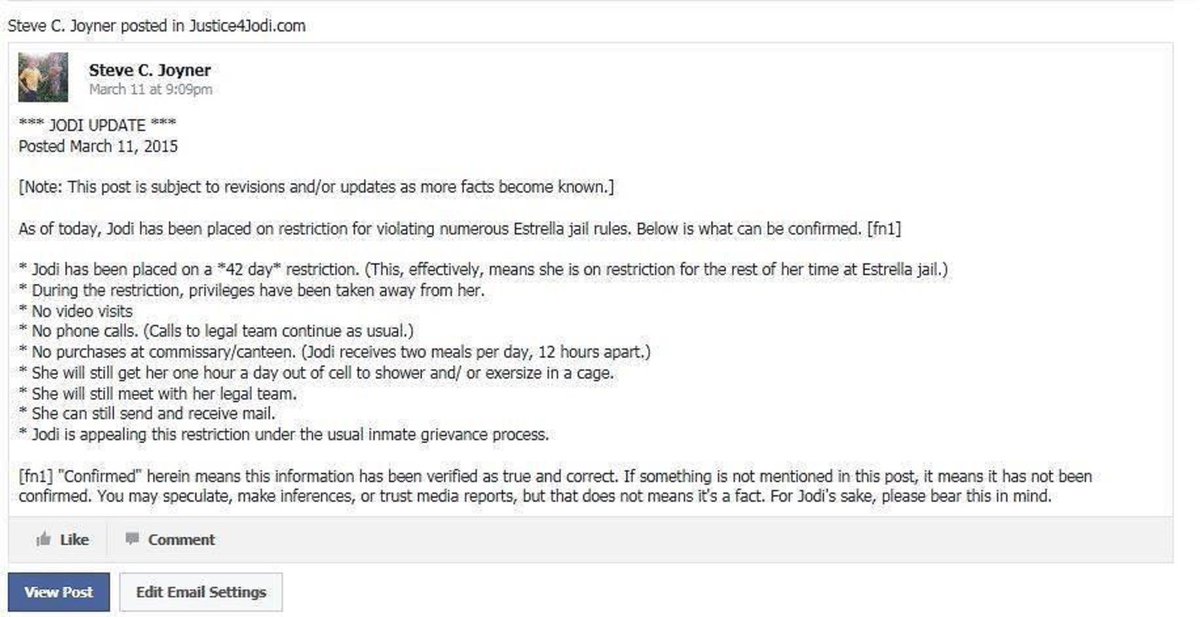
Task: Click the No video visits line
Action: [x=76, y=310]
